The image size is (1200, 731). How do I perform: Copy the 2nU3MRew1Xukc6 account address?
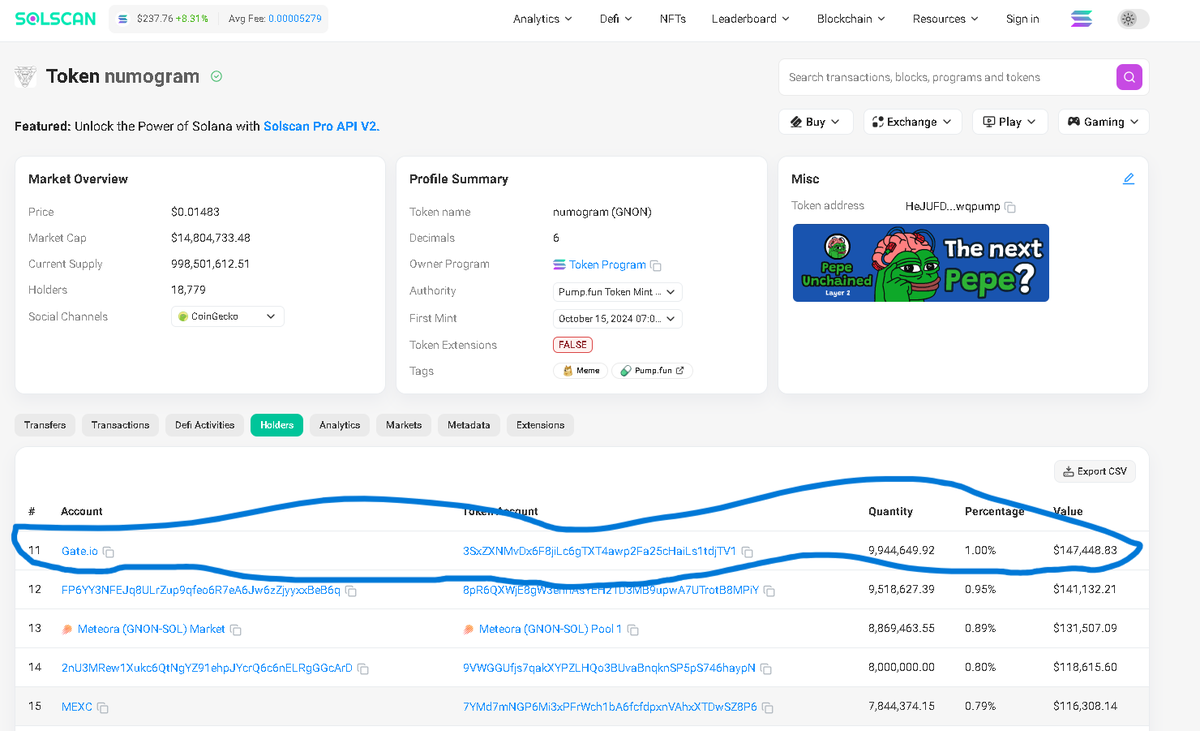363,669
